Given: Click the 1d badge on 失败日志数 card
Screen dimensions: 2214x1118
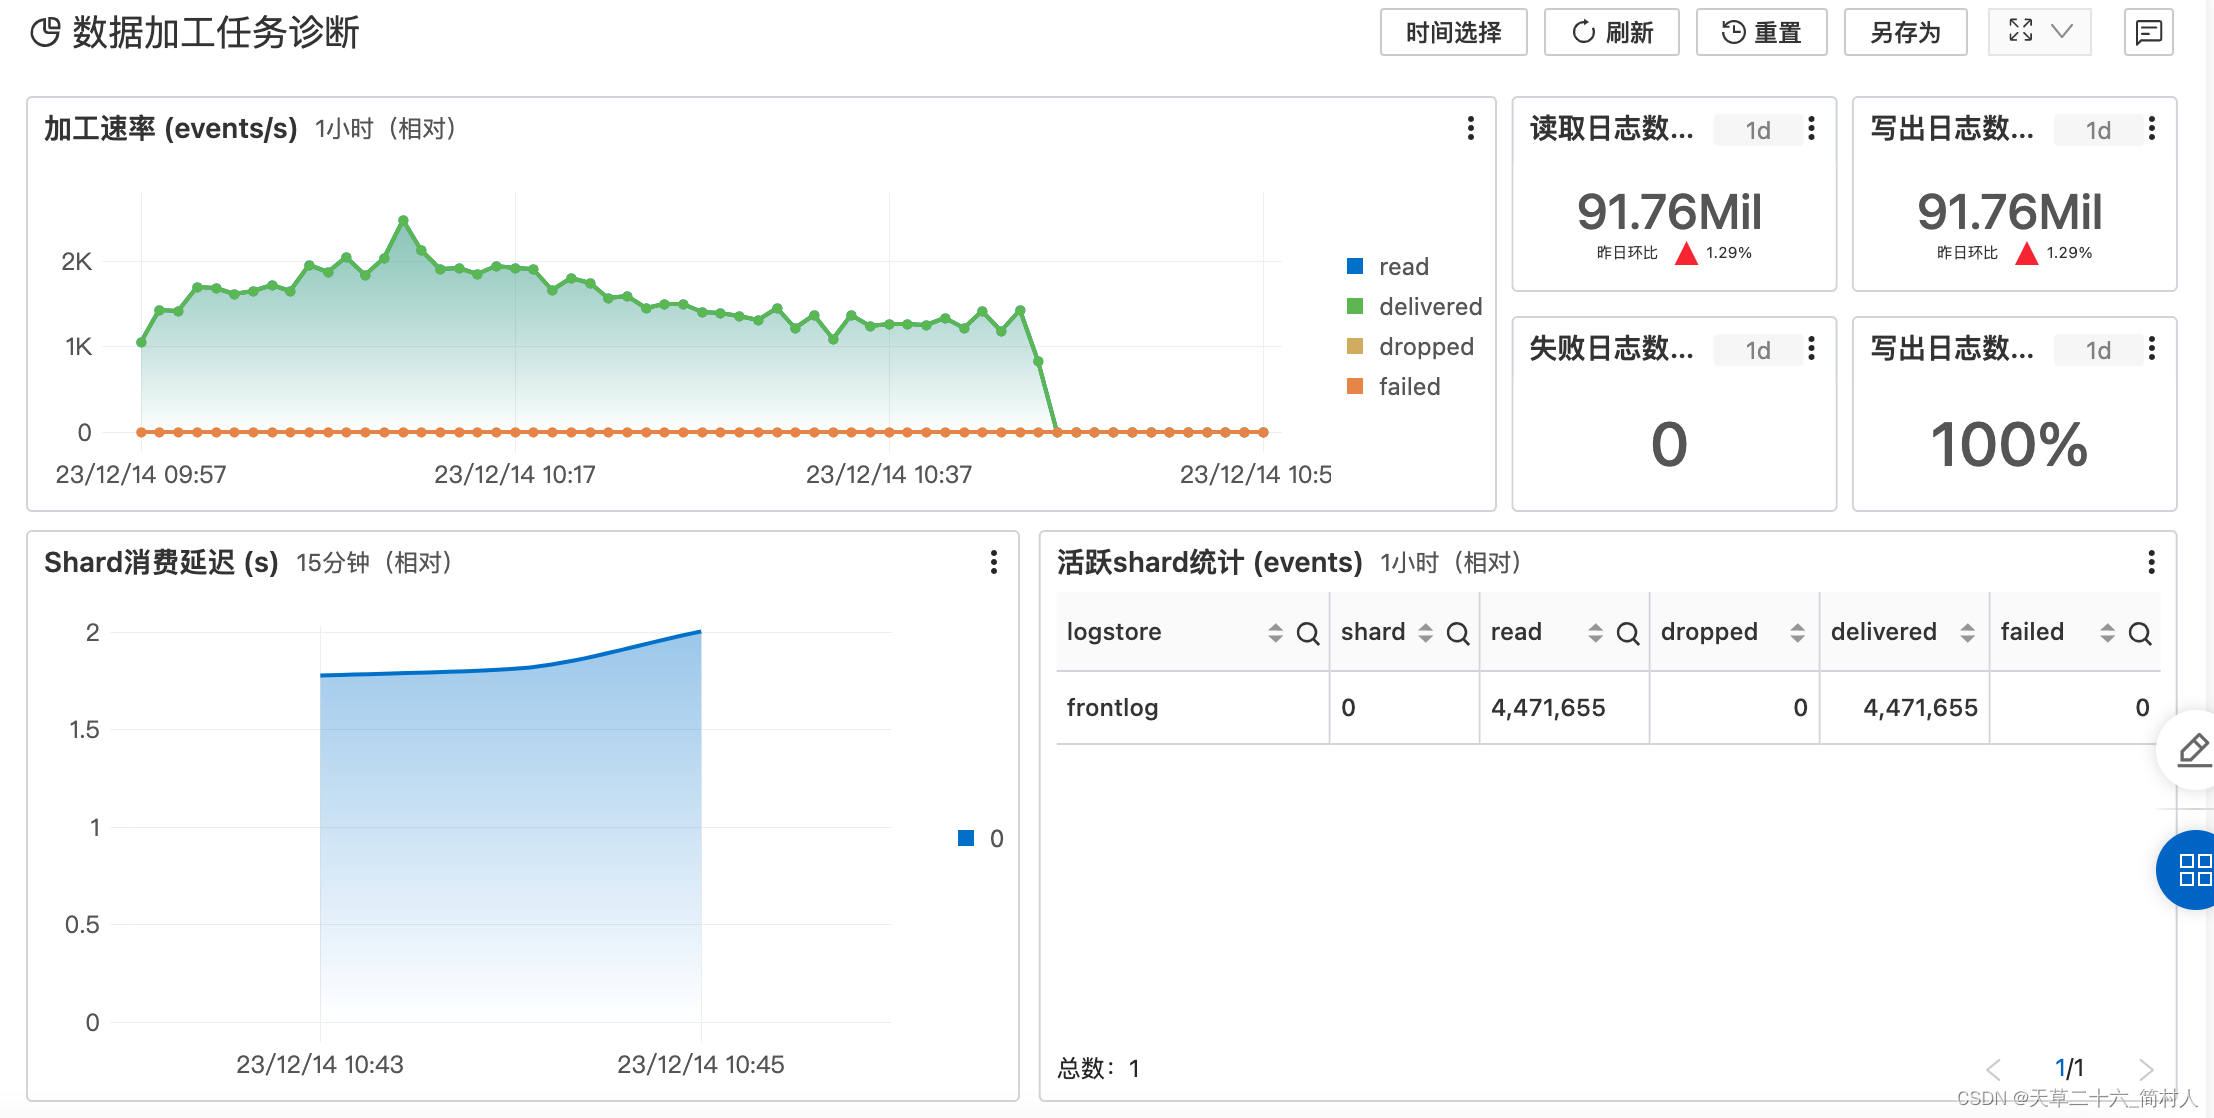Looking at the screenshot, I should click(x=1757, y=350).
